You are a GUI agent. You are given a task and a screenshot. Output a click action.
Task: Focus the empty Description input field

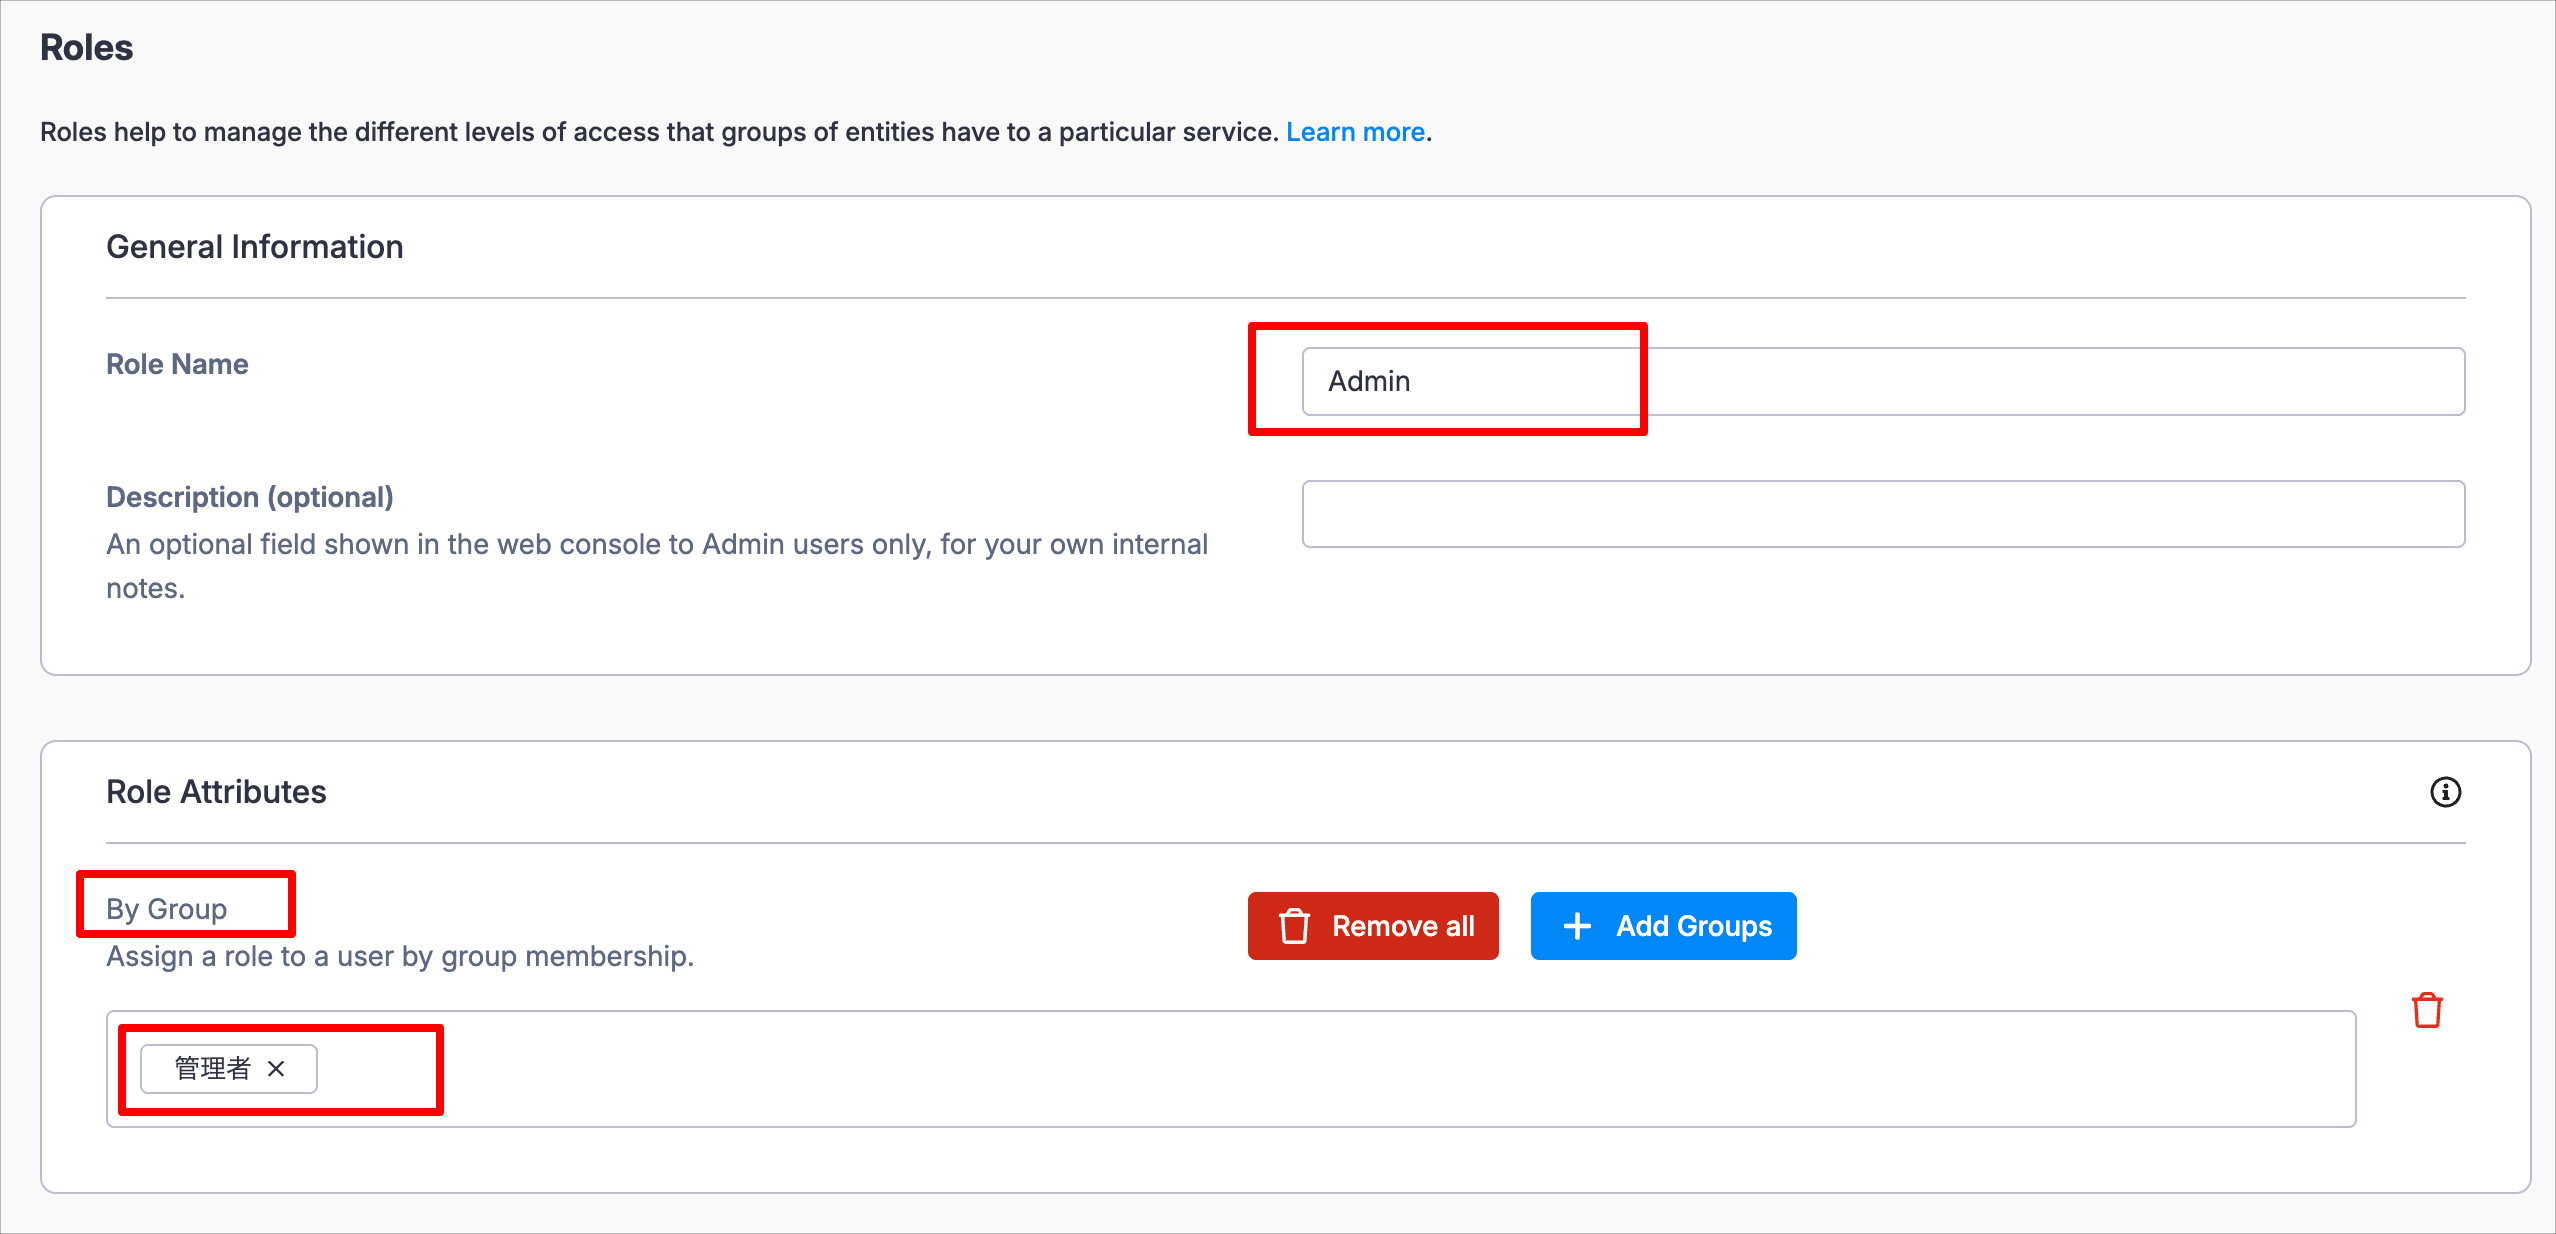pyautogui.click(x=1883, y=514)
